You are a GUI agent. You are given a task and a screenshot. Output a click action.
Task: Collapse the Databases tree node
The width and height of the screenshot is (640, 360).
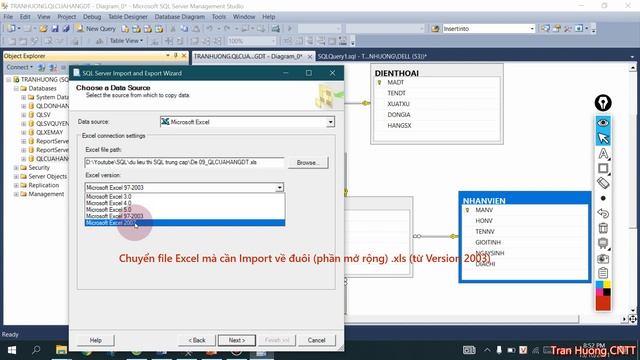pos(16,88)
